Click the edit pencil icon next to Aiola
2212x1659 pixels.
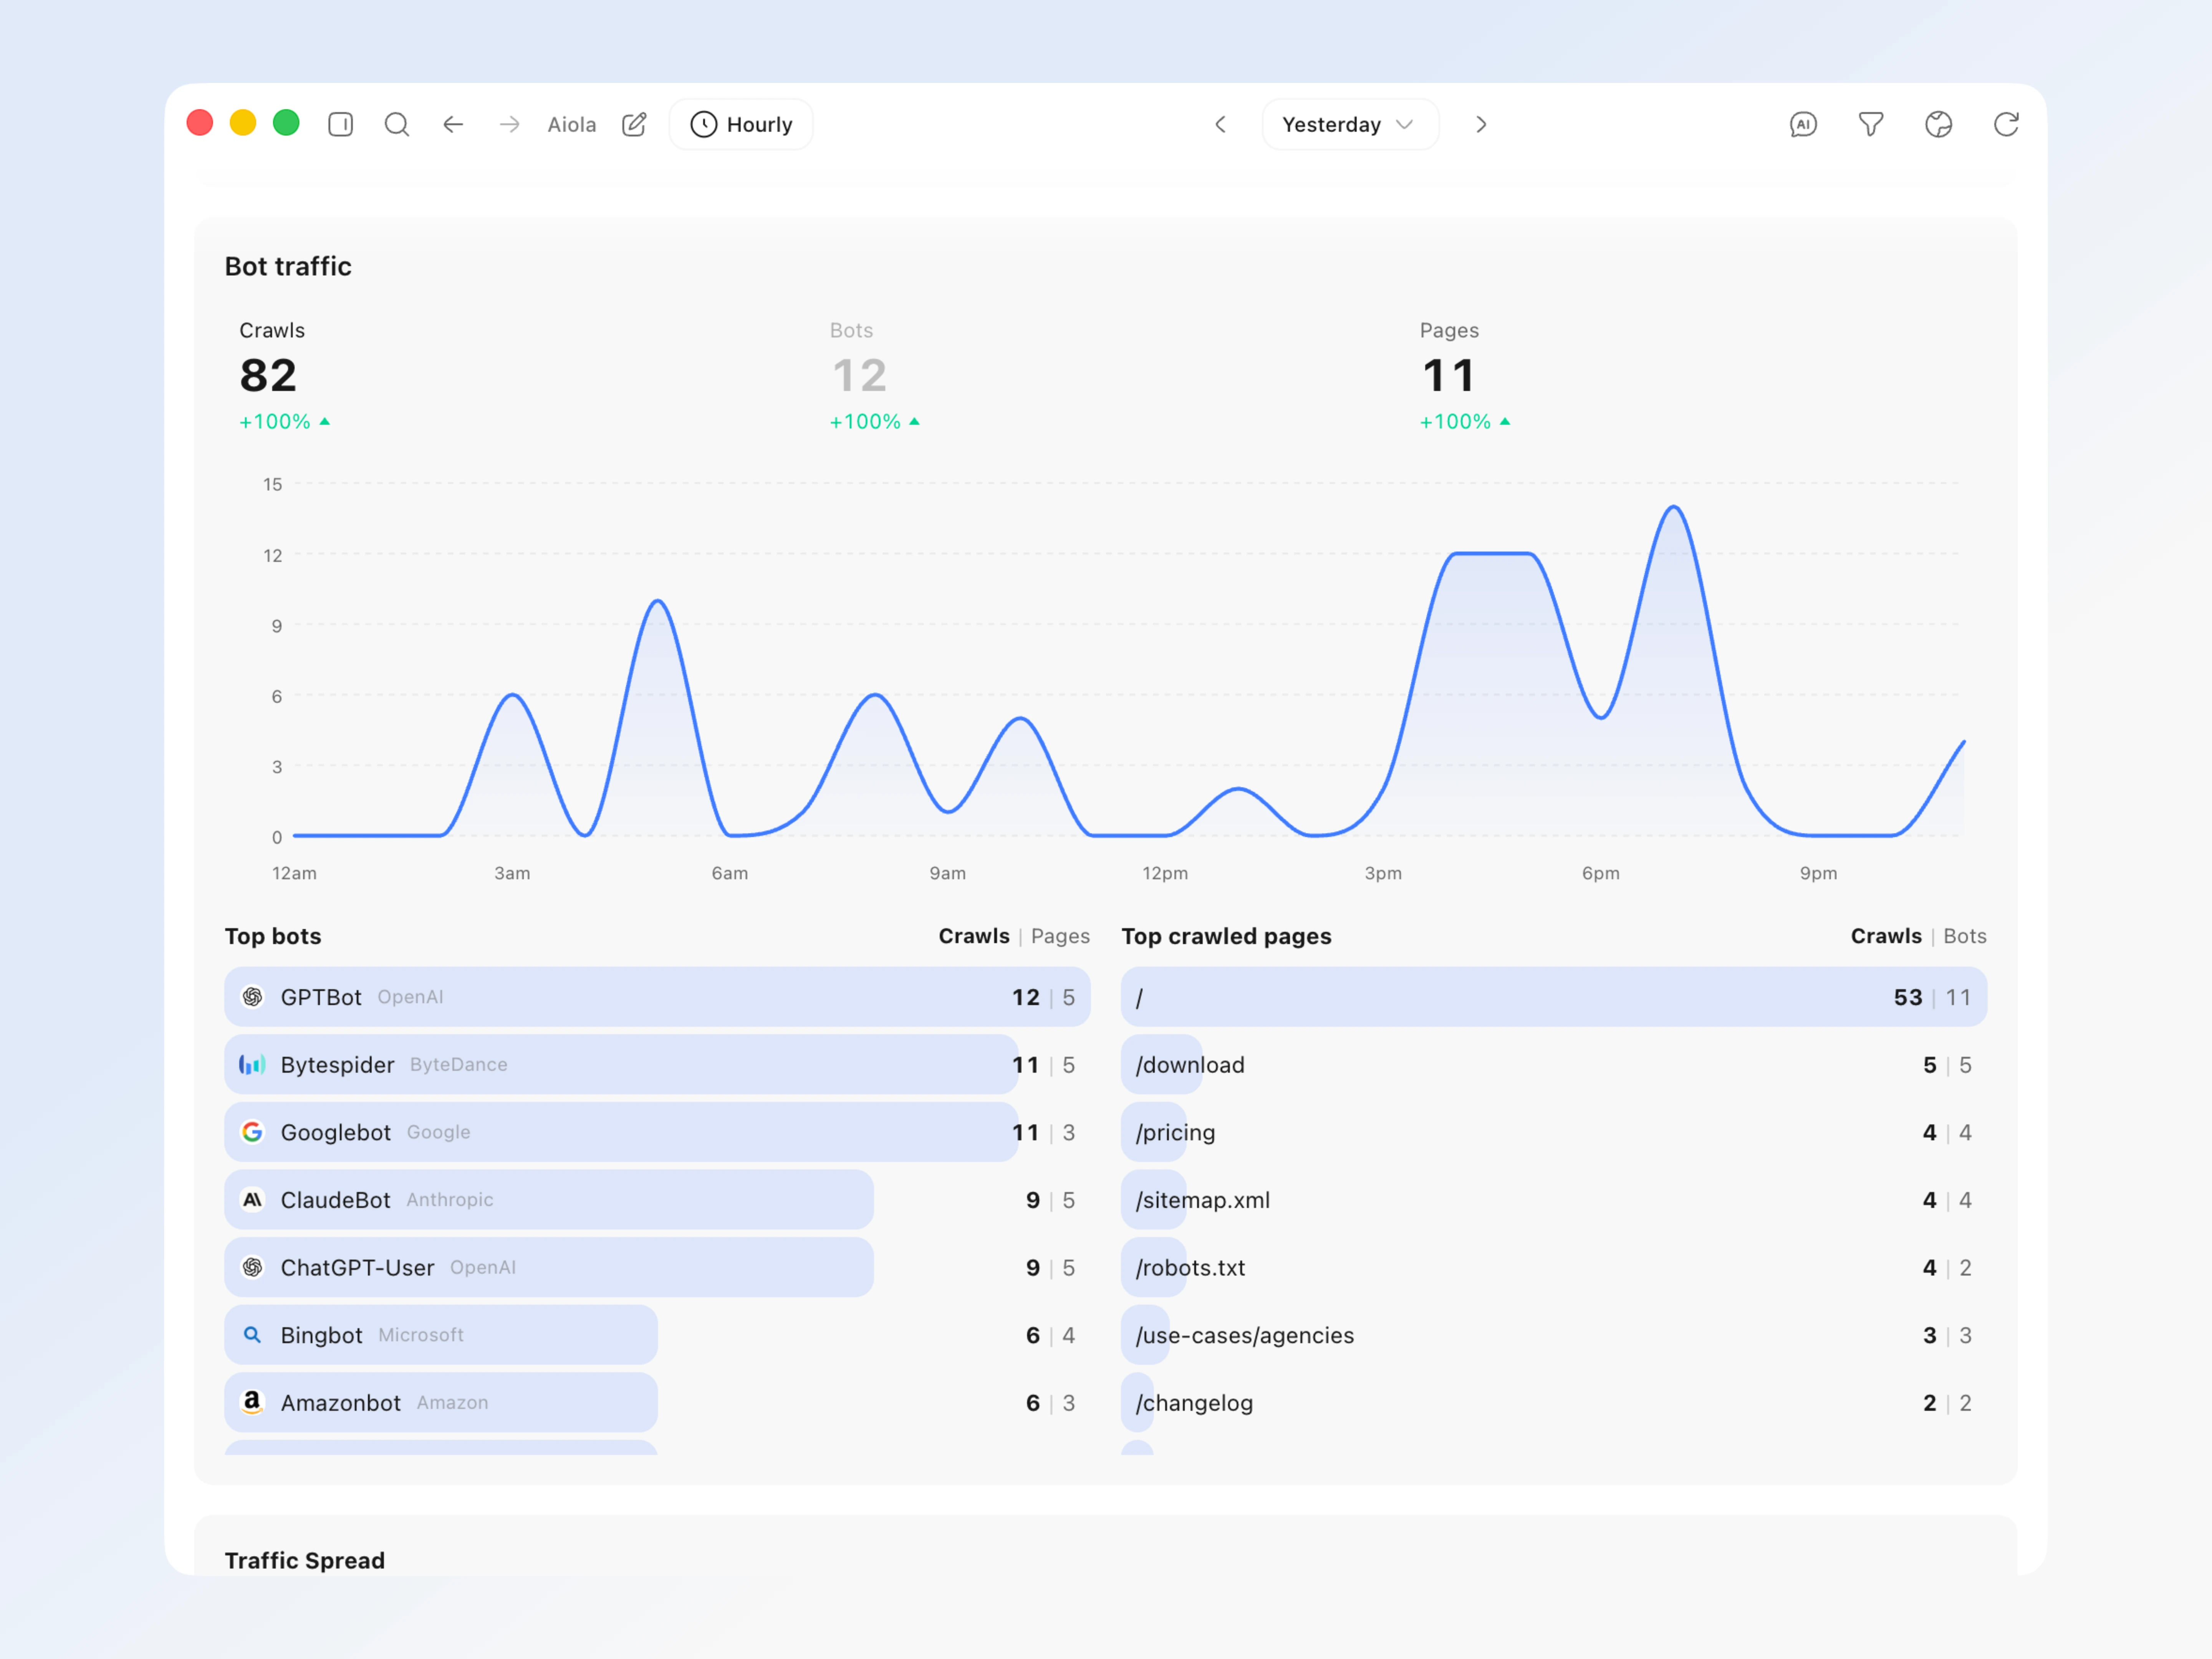click(634, 124)
